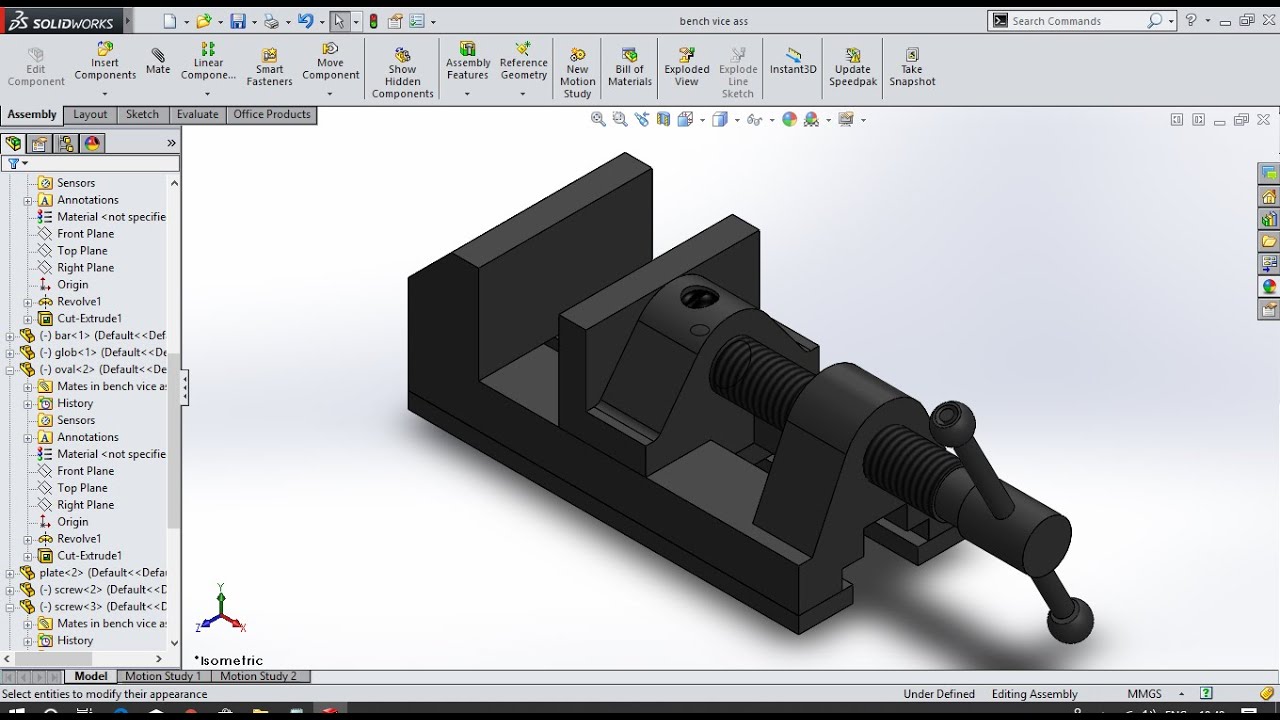This screenshot has width=1280, height=720.
Task: Save the document with the floppy icon
Action: pyautogui.click(x=238, y=21)
